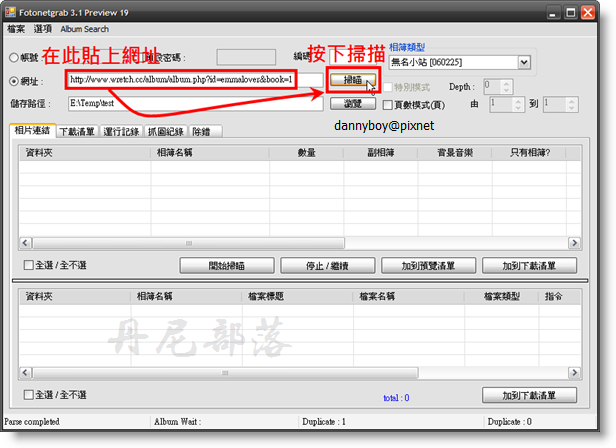Click the URL input field with wretch.cc address
Image resolution: width=616 pixels, height=448 pixels.
click(x=194, y=80)
